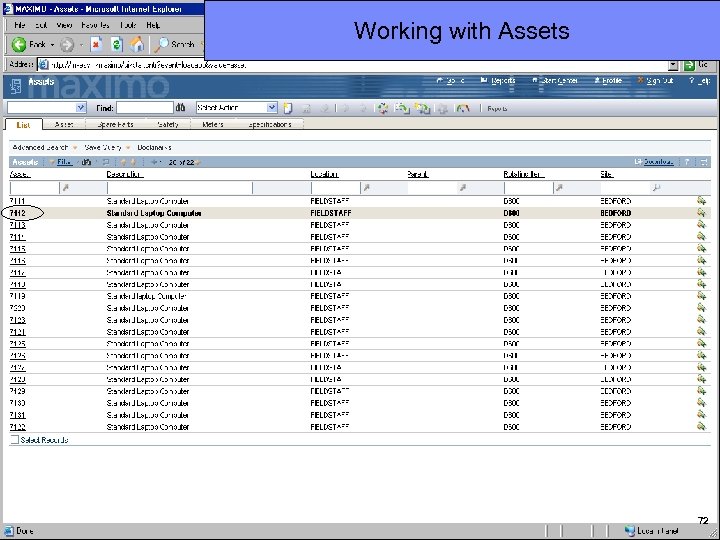Switch to the Meters tab

point(213,124)
